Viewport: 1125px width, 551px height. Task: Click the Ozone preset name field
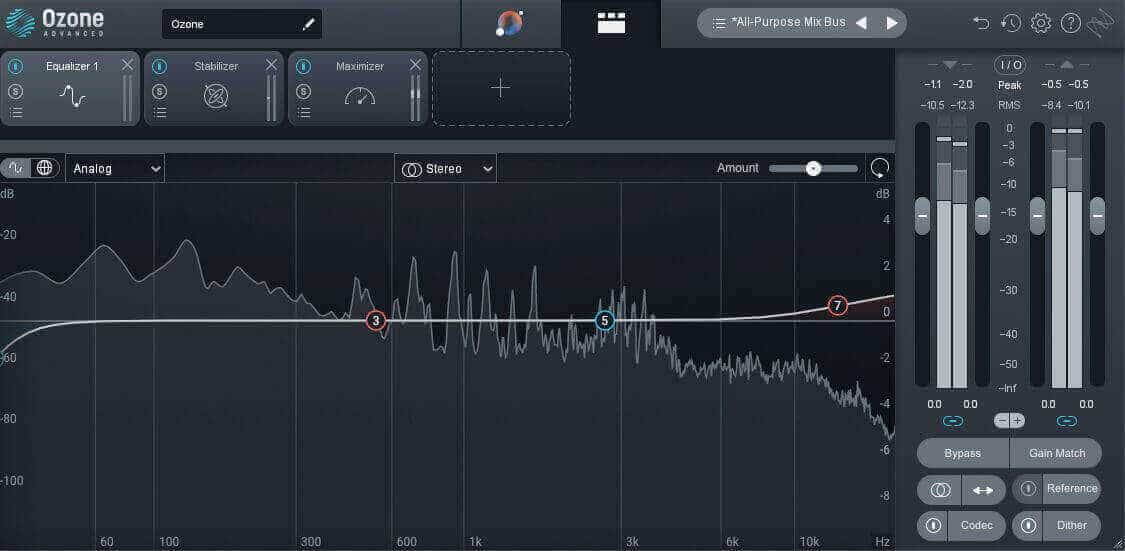[x=242, y=24]
